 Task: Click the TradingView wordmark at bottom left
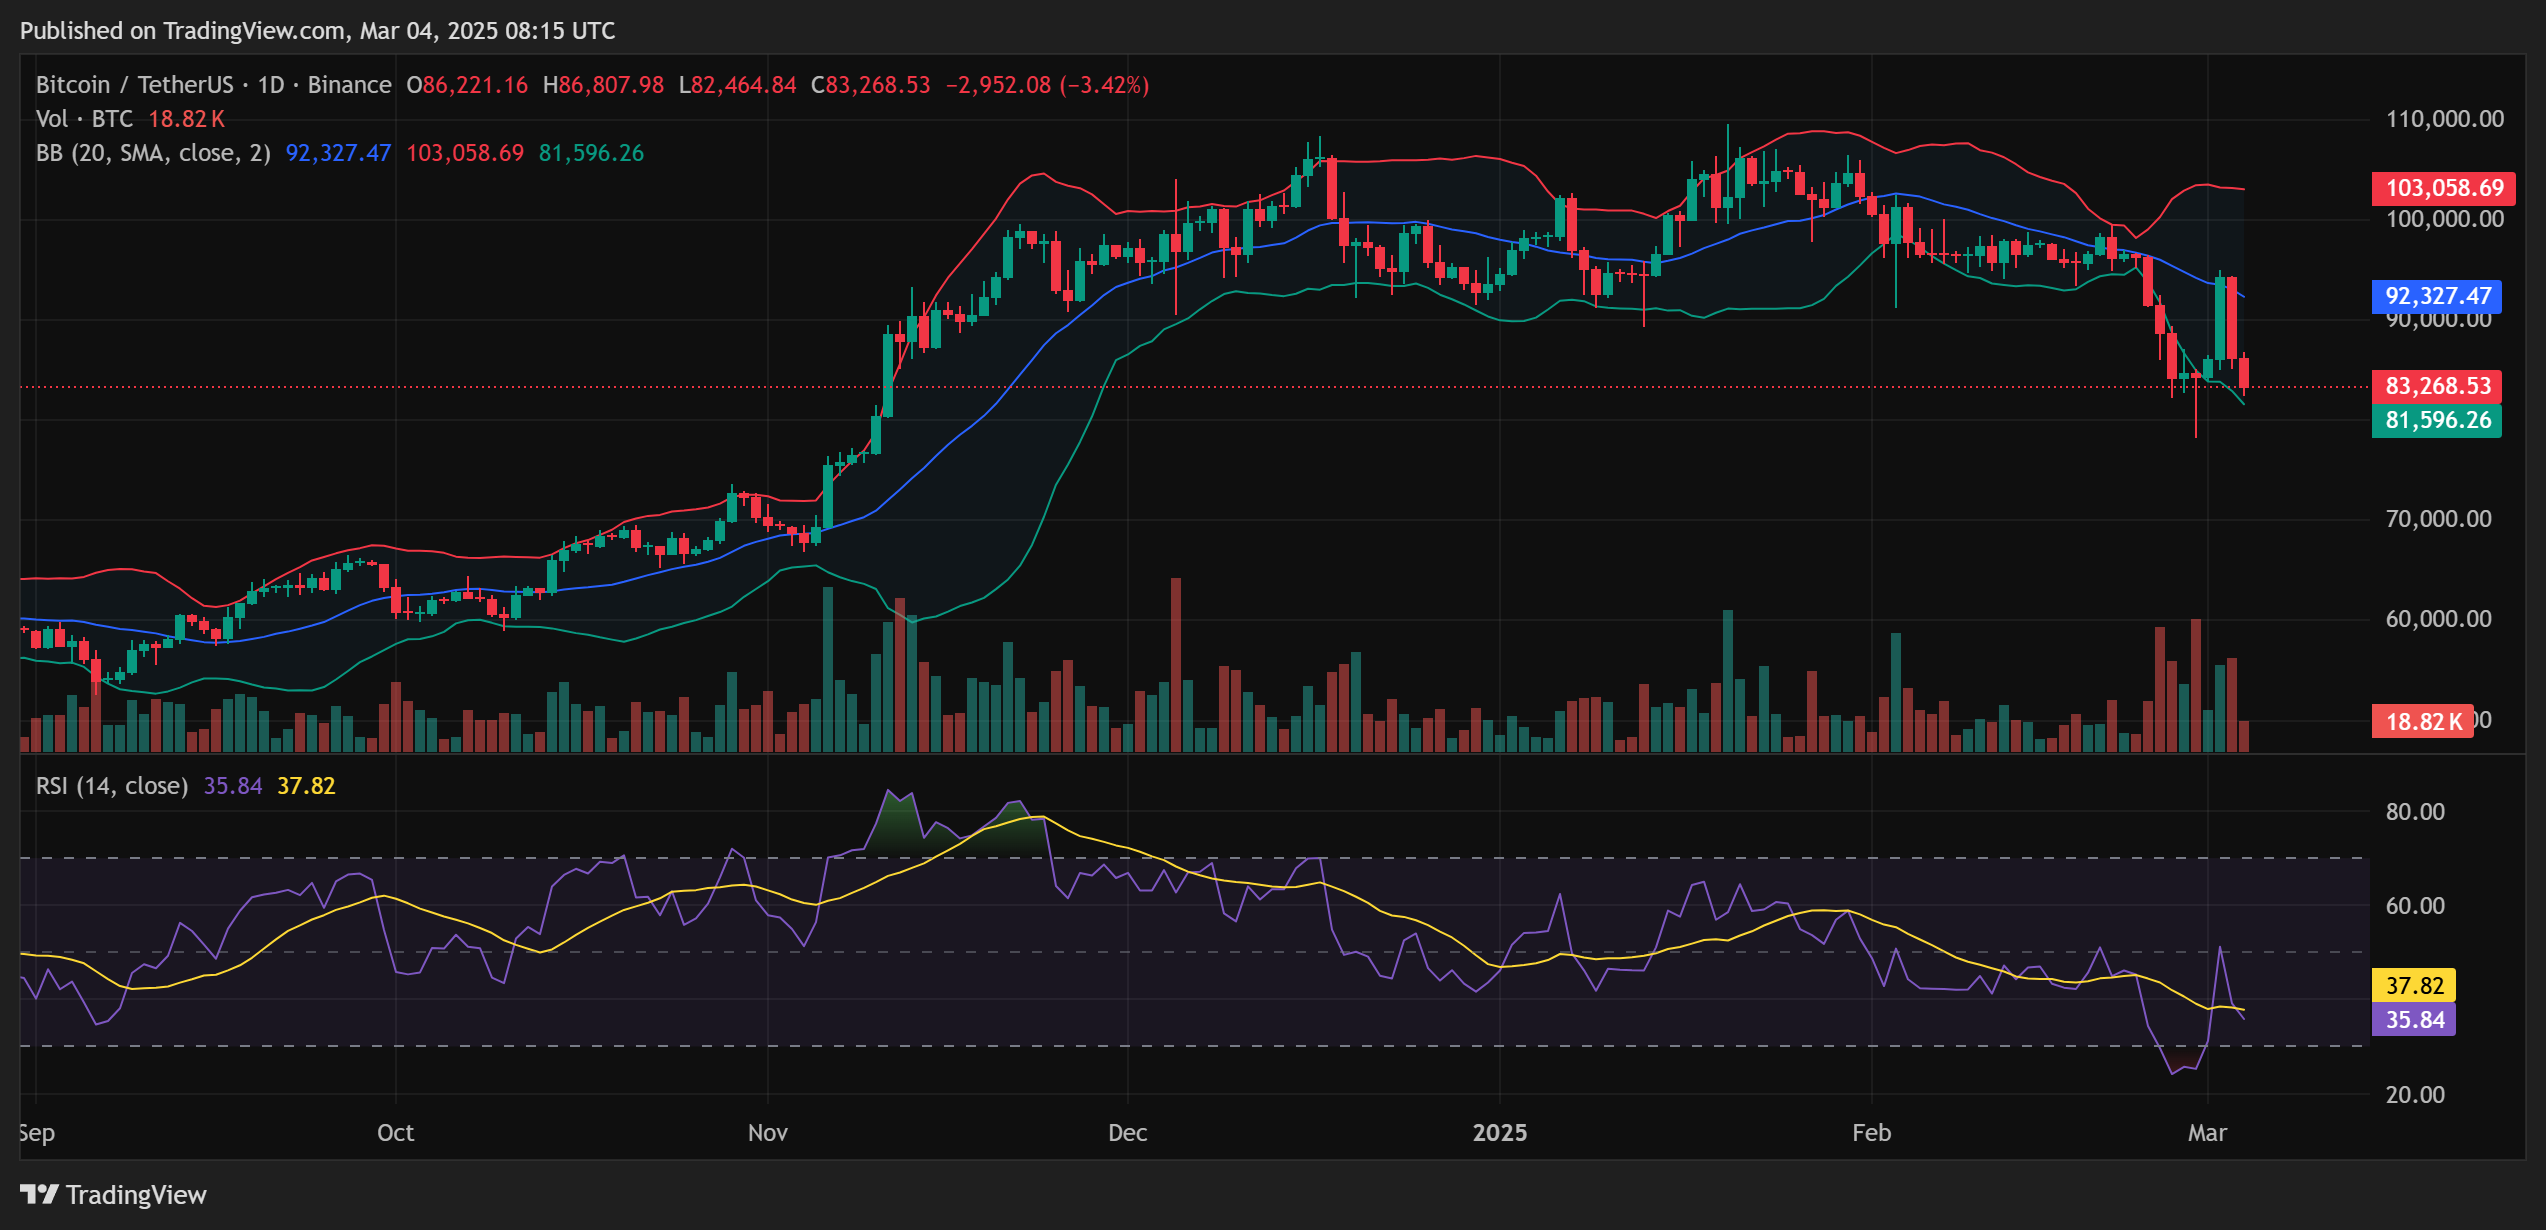click(x=136, y=1195)
